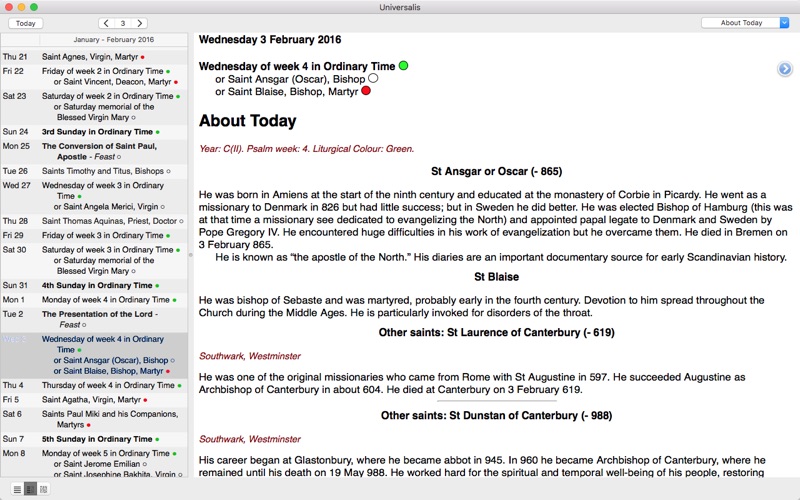This screenshot has width=800, height=500.
Task: Select red Saint Blaise celebration circle
Action: tap(366, 91)
